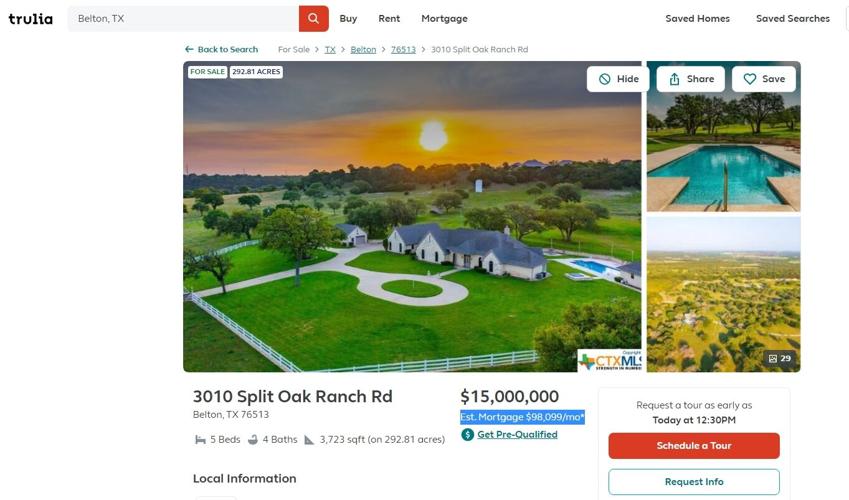
Task: Open the Rent menu
Action: click(x=389, y=18)
